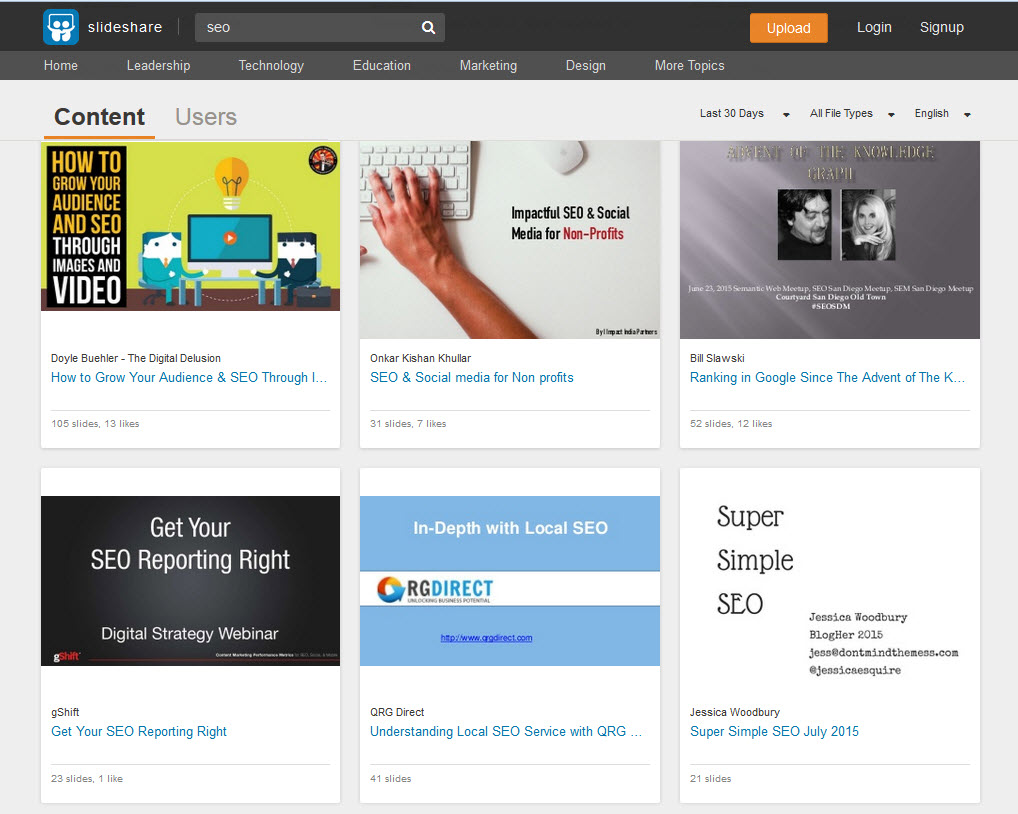Switch to the Users tab
Screen dimensions: 1018x814
click(206, 117)
